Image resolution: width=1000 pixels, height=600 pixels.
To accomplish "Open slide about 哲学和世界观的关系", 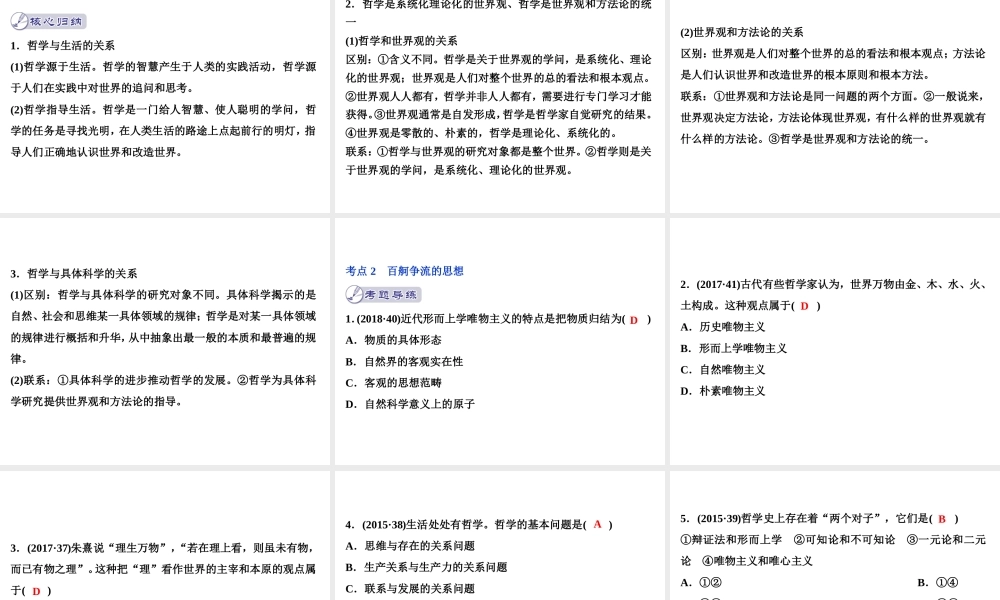I will (499, 106).
